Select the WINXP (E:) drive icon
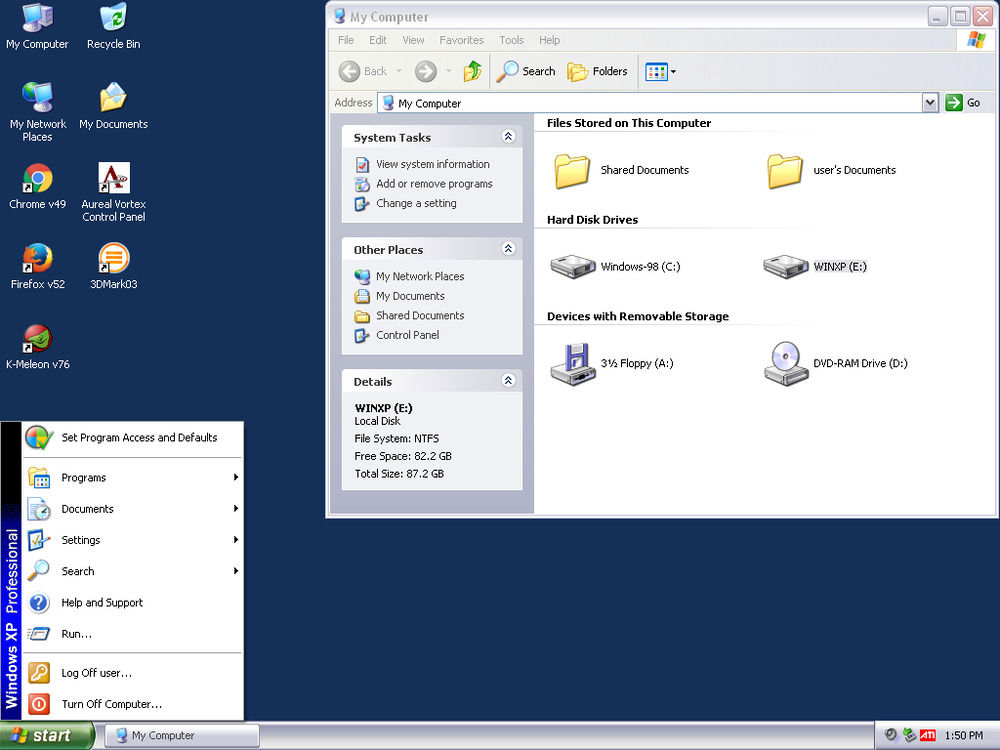 [x=785, y=267]
